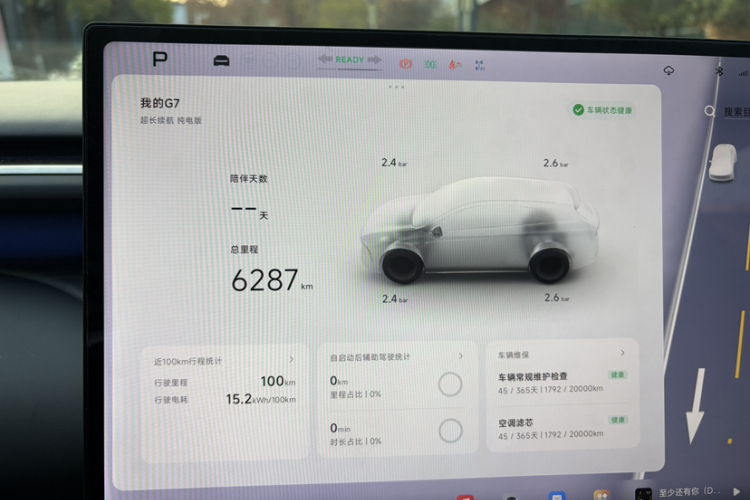Tap the front-left tire 2.4 bar reading
The image size is (750, 500).
pos(394,163)
